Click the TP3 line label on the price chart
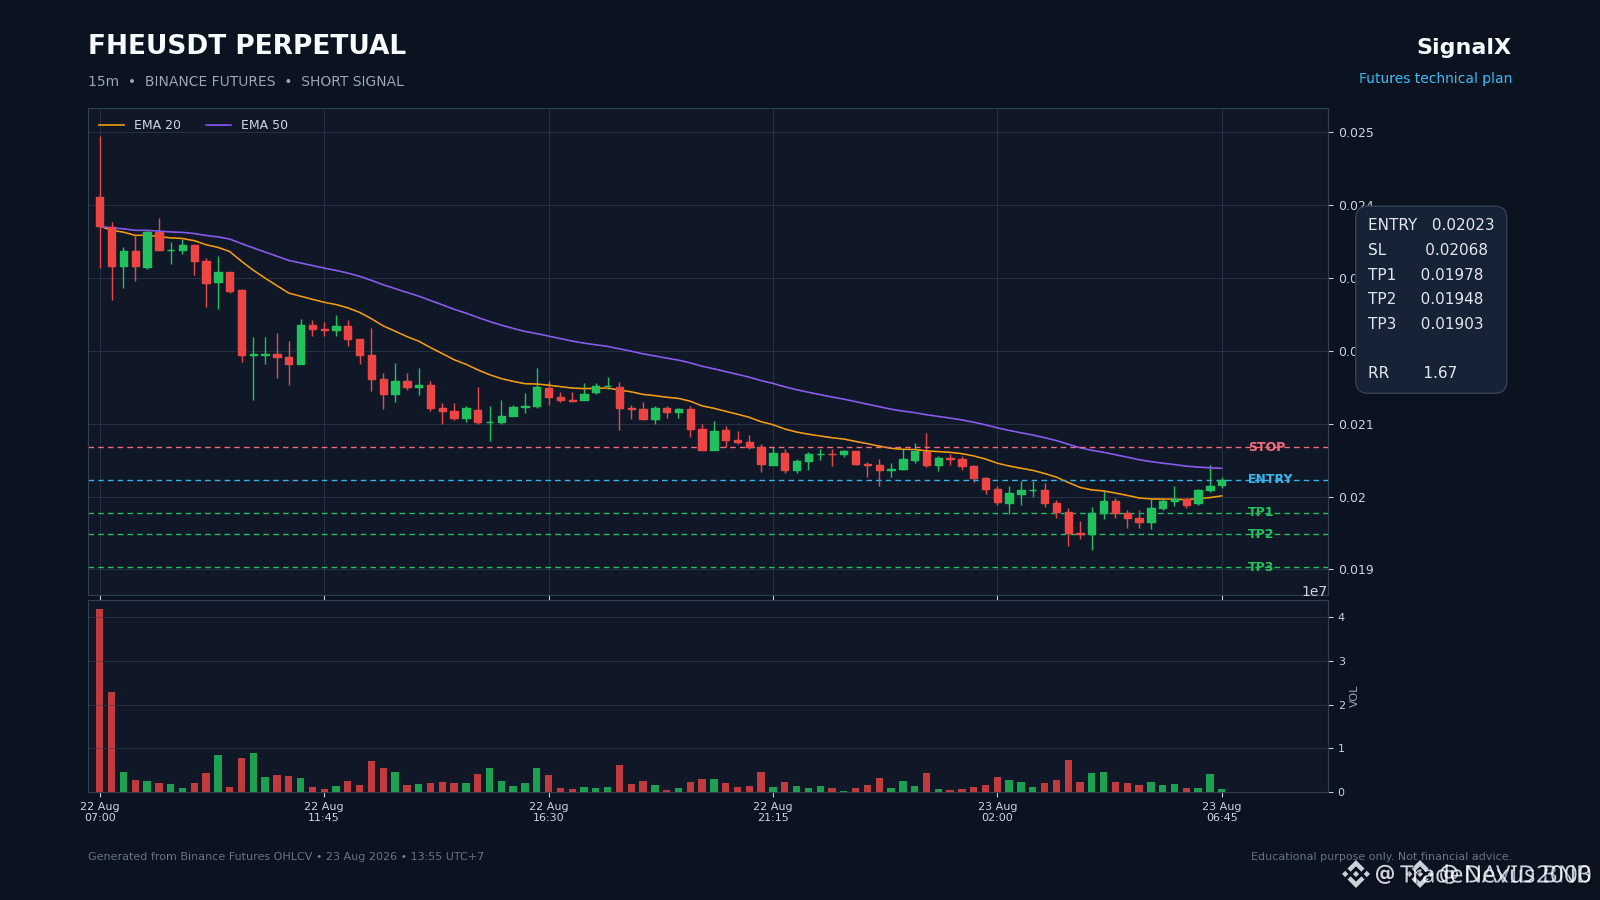 click(x=1260, y=567)
